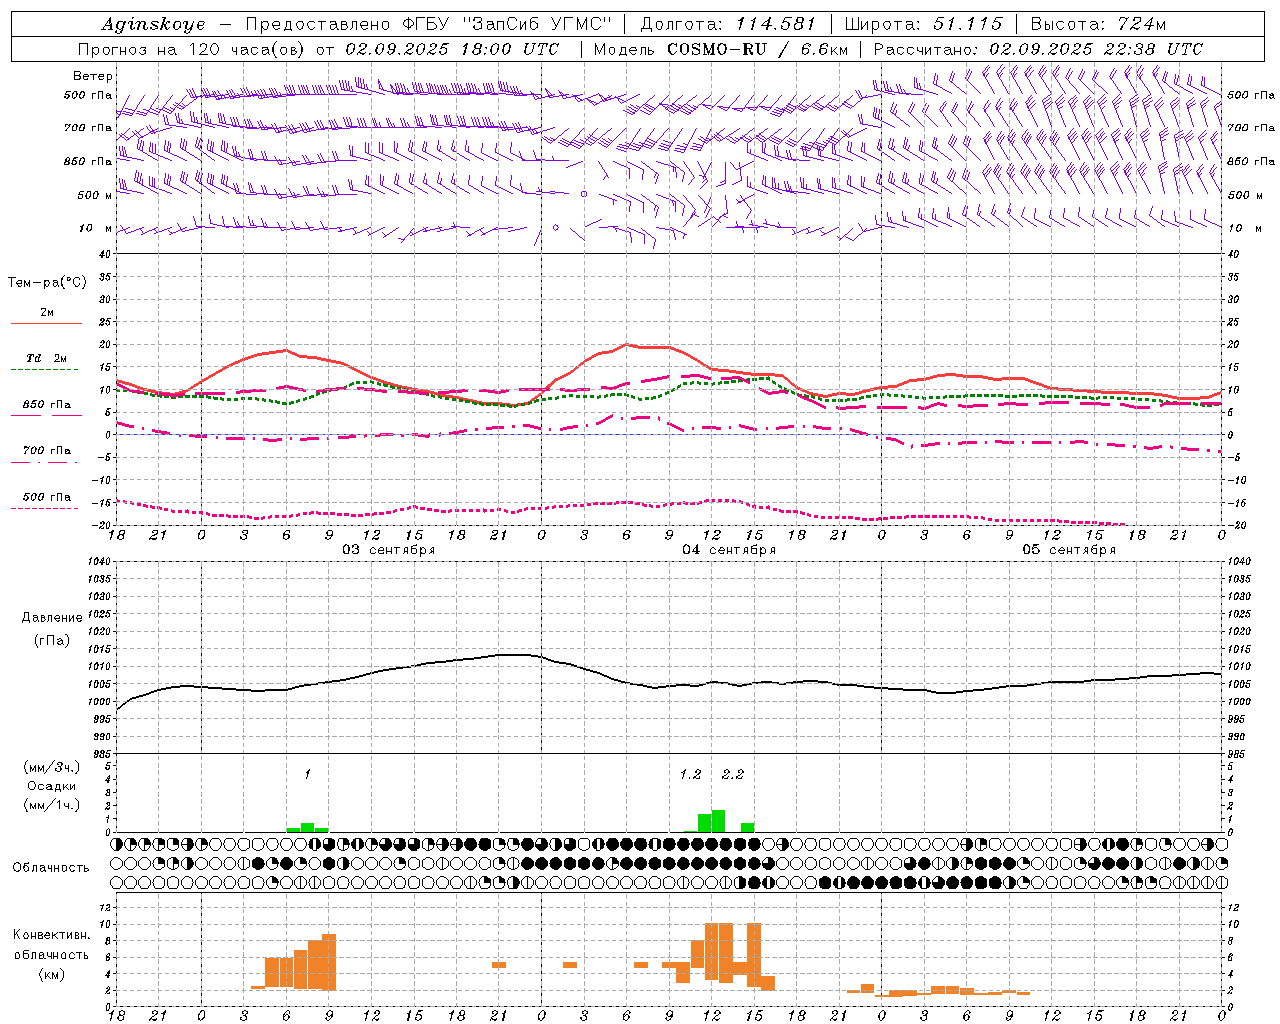Click the "Конвективн." convective cloud label
The height and width of the screenshot is (1024, 1280).
coord(51,935)
